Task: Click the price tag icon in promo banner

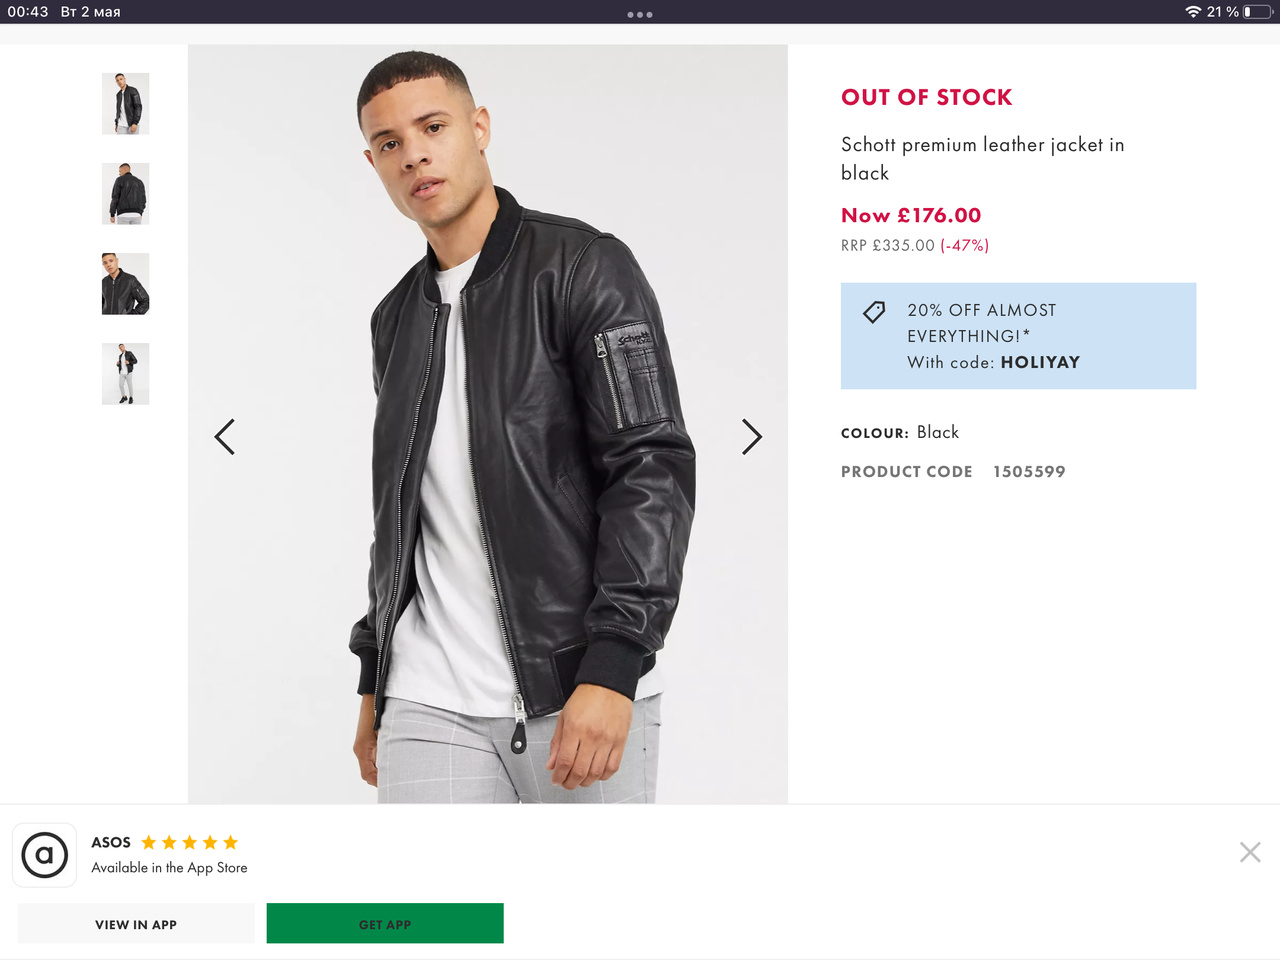Action: click(874, 312)
